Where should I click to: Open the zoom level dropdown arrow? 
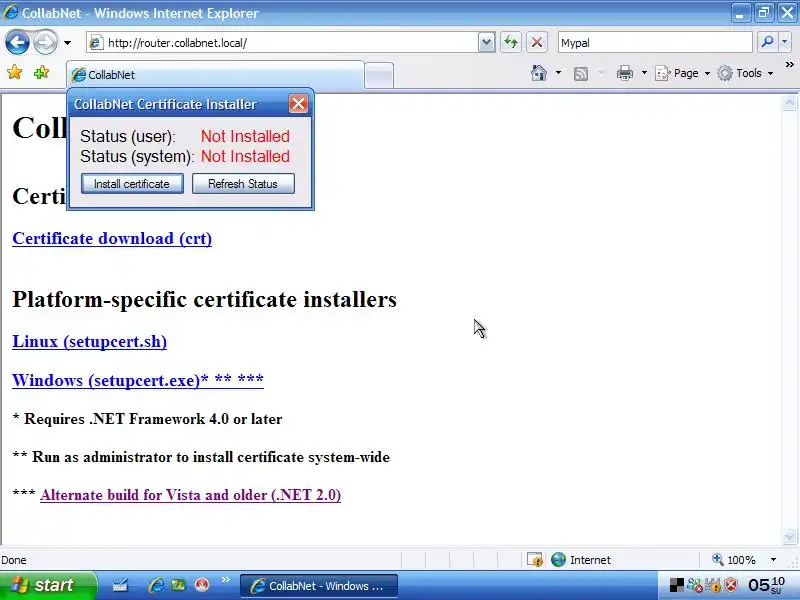pos(773,560)
